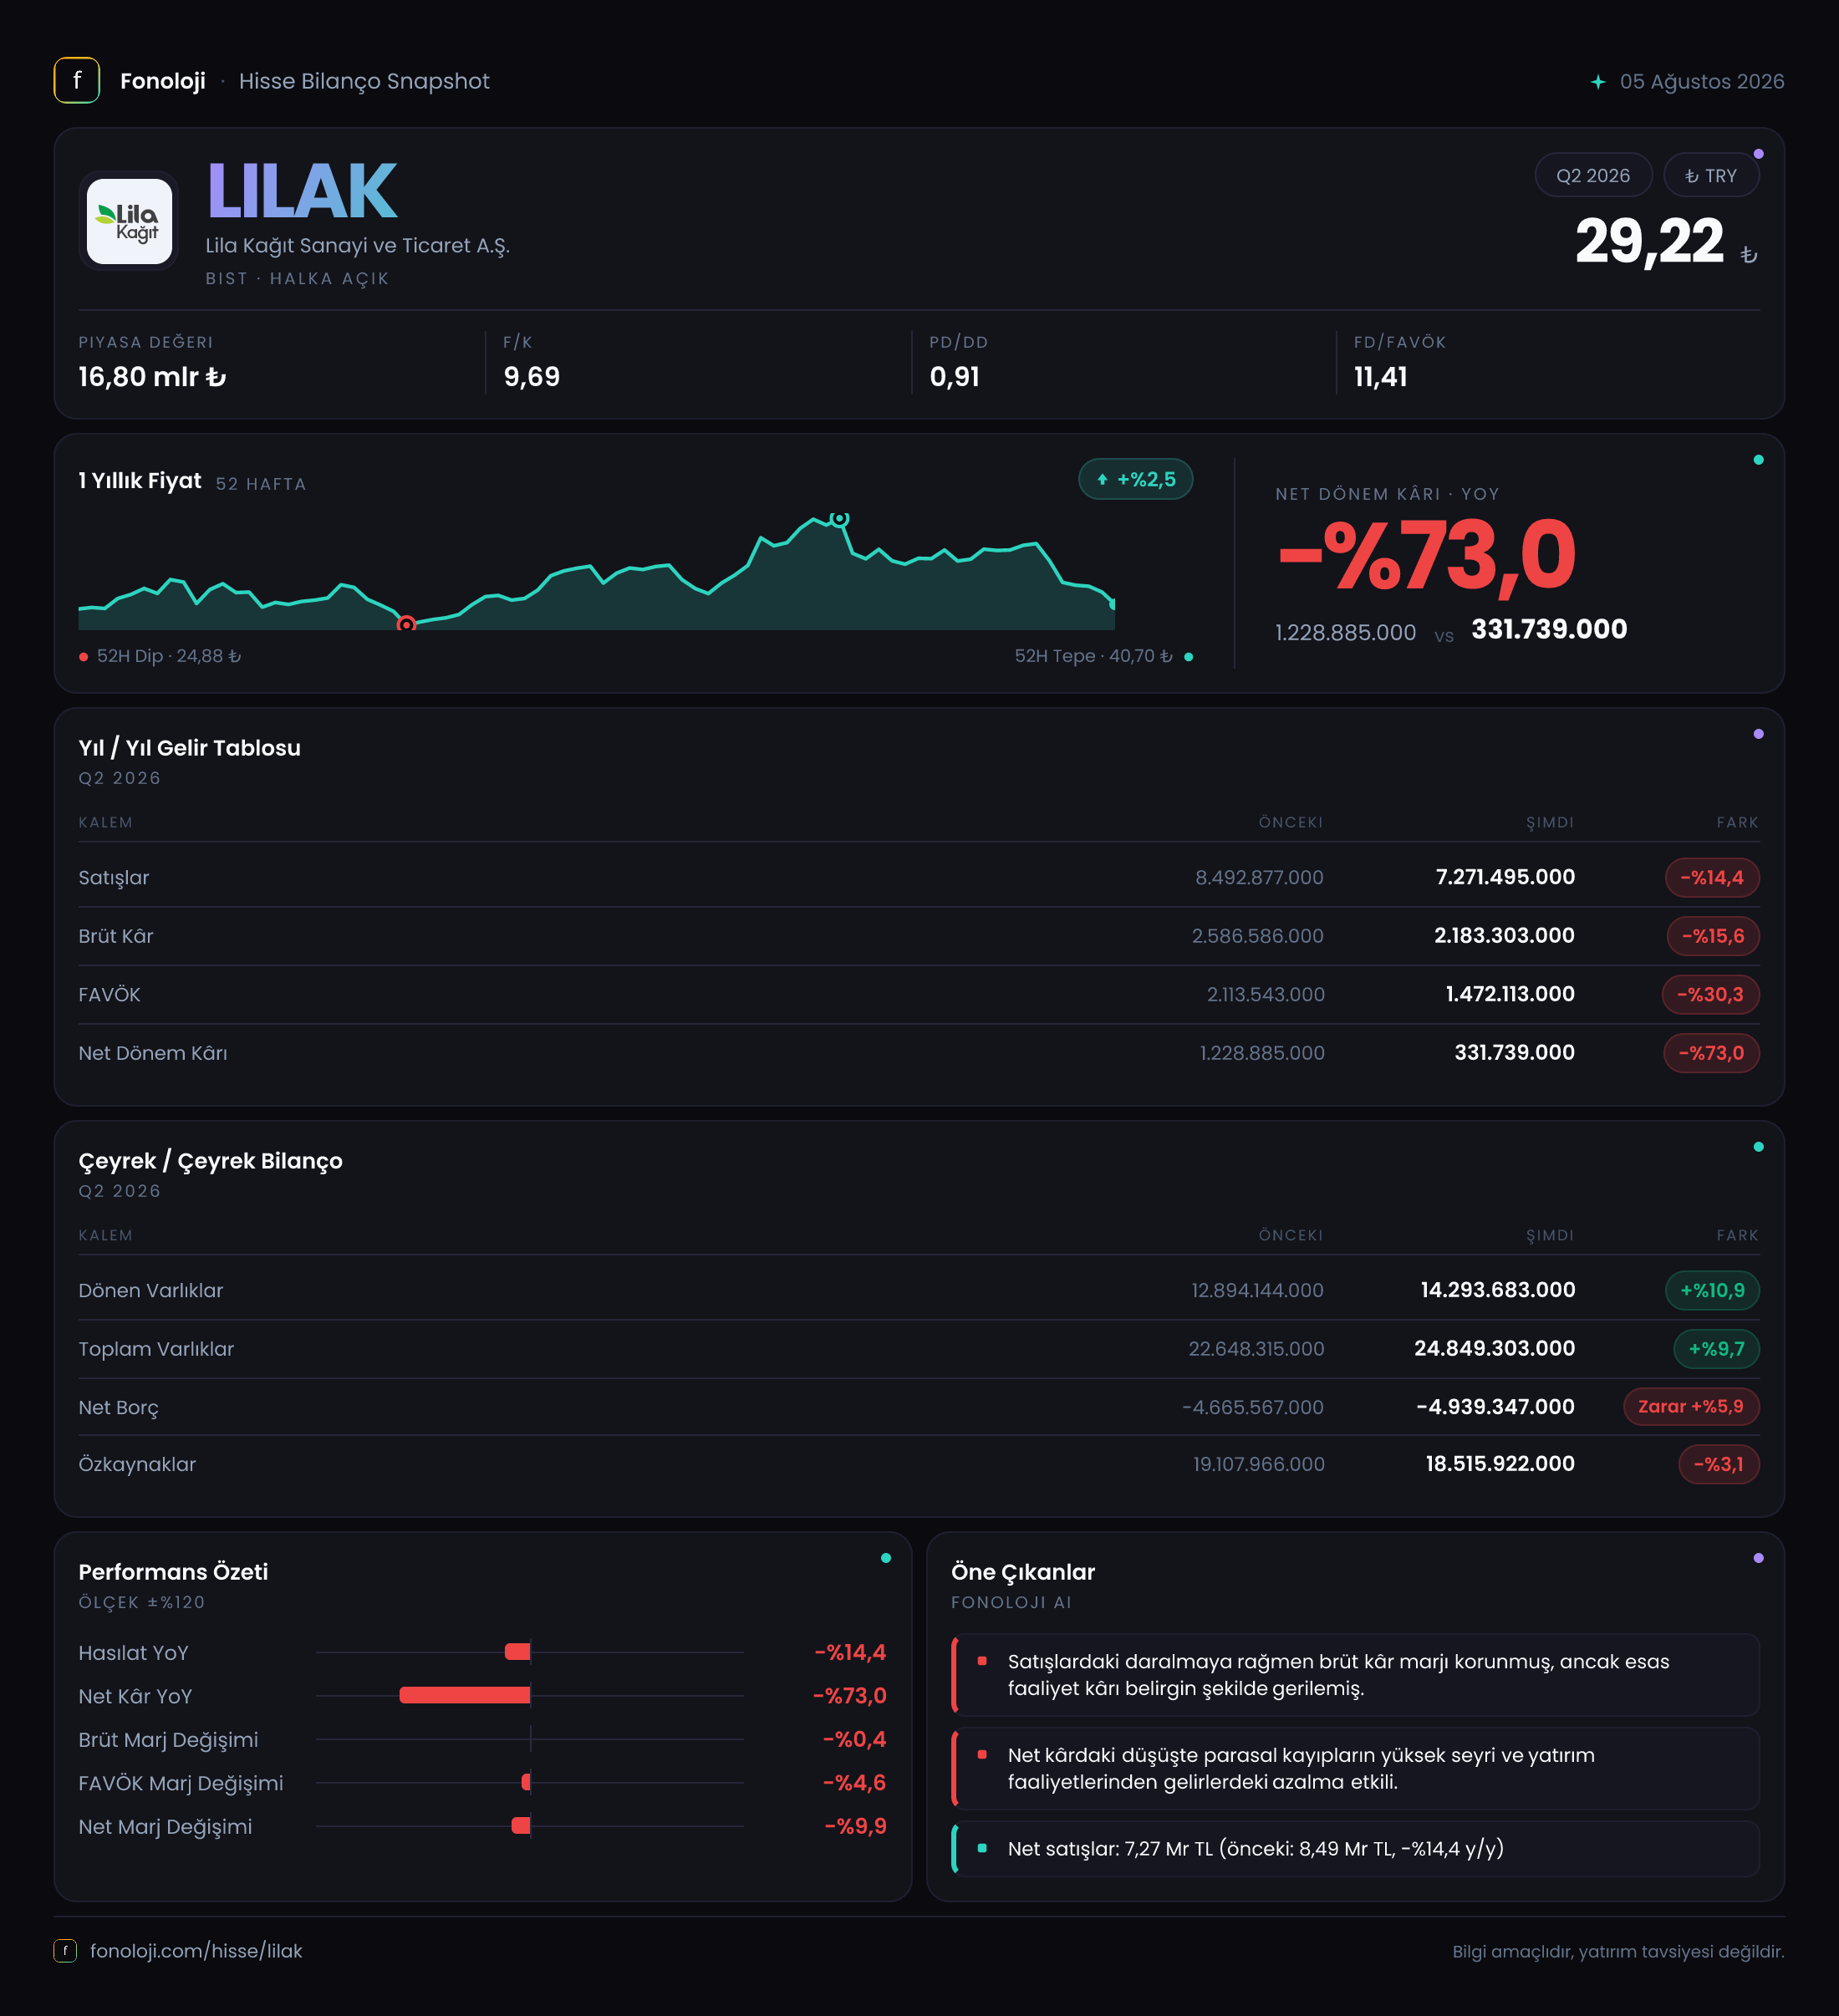Click the red dot beside 52H Dip label
The width and height of the screenshot is (1839, 2016).
pos(84,657)
